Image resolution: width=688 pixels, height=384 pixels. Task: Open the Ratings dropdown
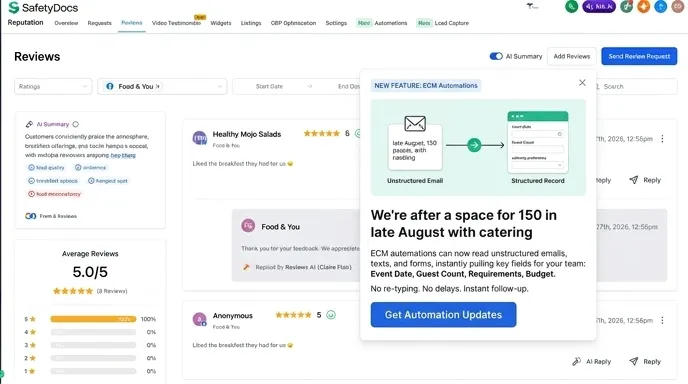(53, 86)
